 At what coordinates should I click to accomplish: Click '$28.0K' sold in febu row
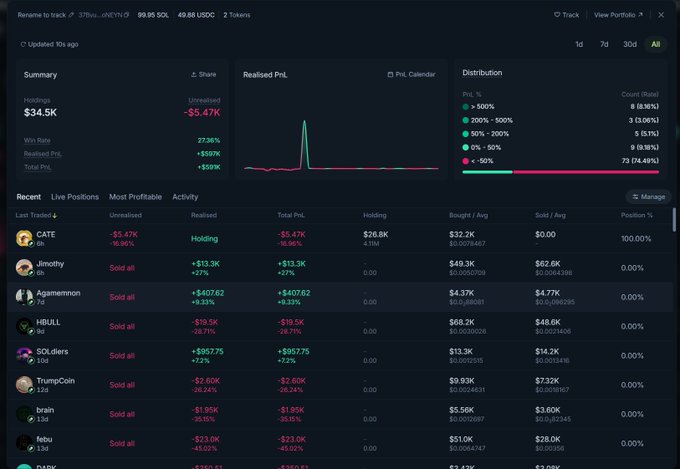[547, 439]
